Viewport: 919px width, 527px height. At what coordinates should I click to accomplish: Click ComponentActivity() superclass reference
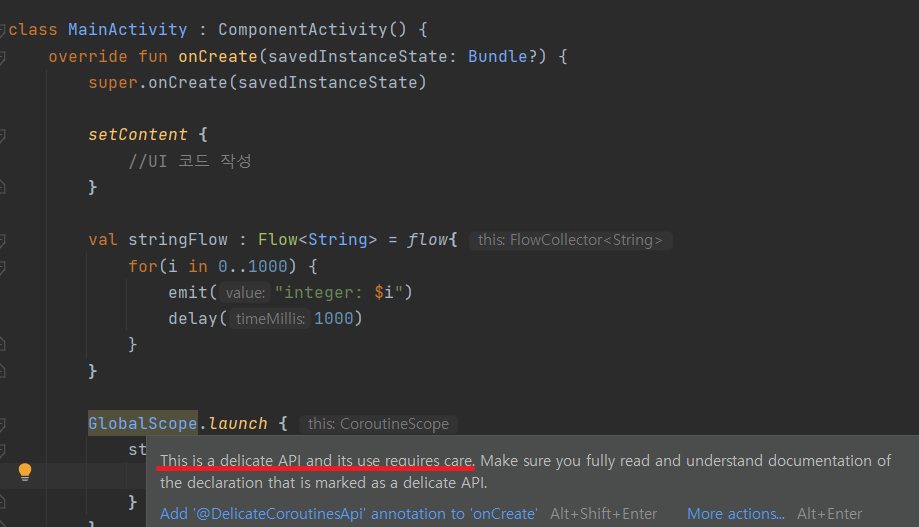click(312, 29)
